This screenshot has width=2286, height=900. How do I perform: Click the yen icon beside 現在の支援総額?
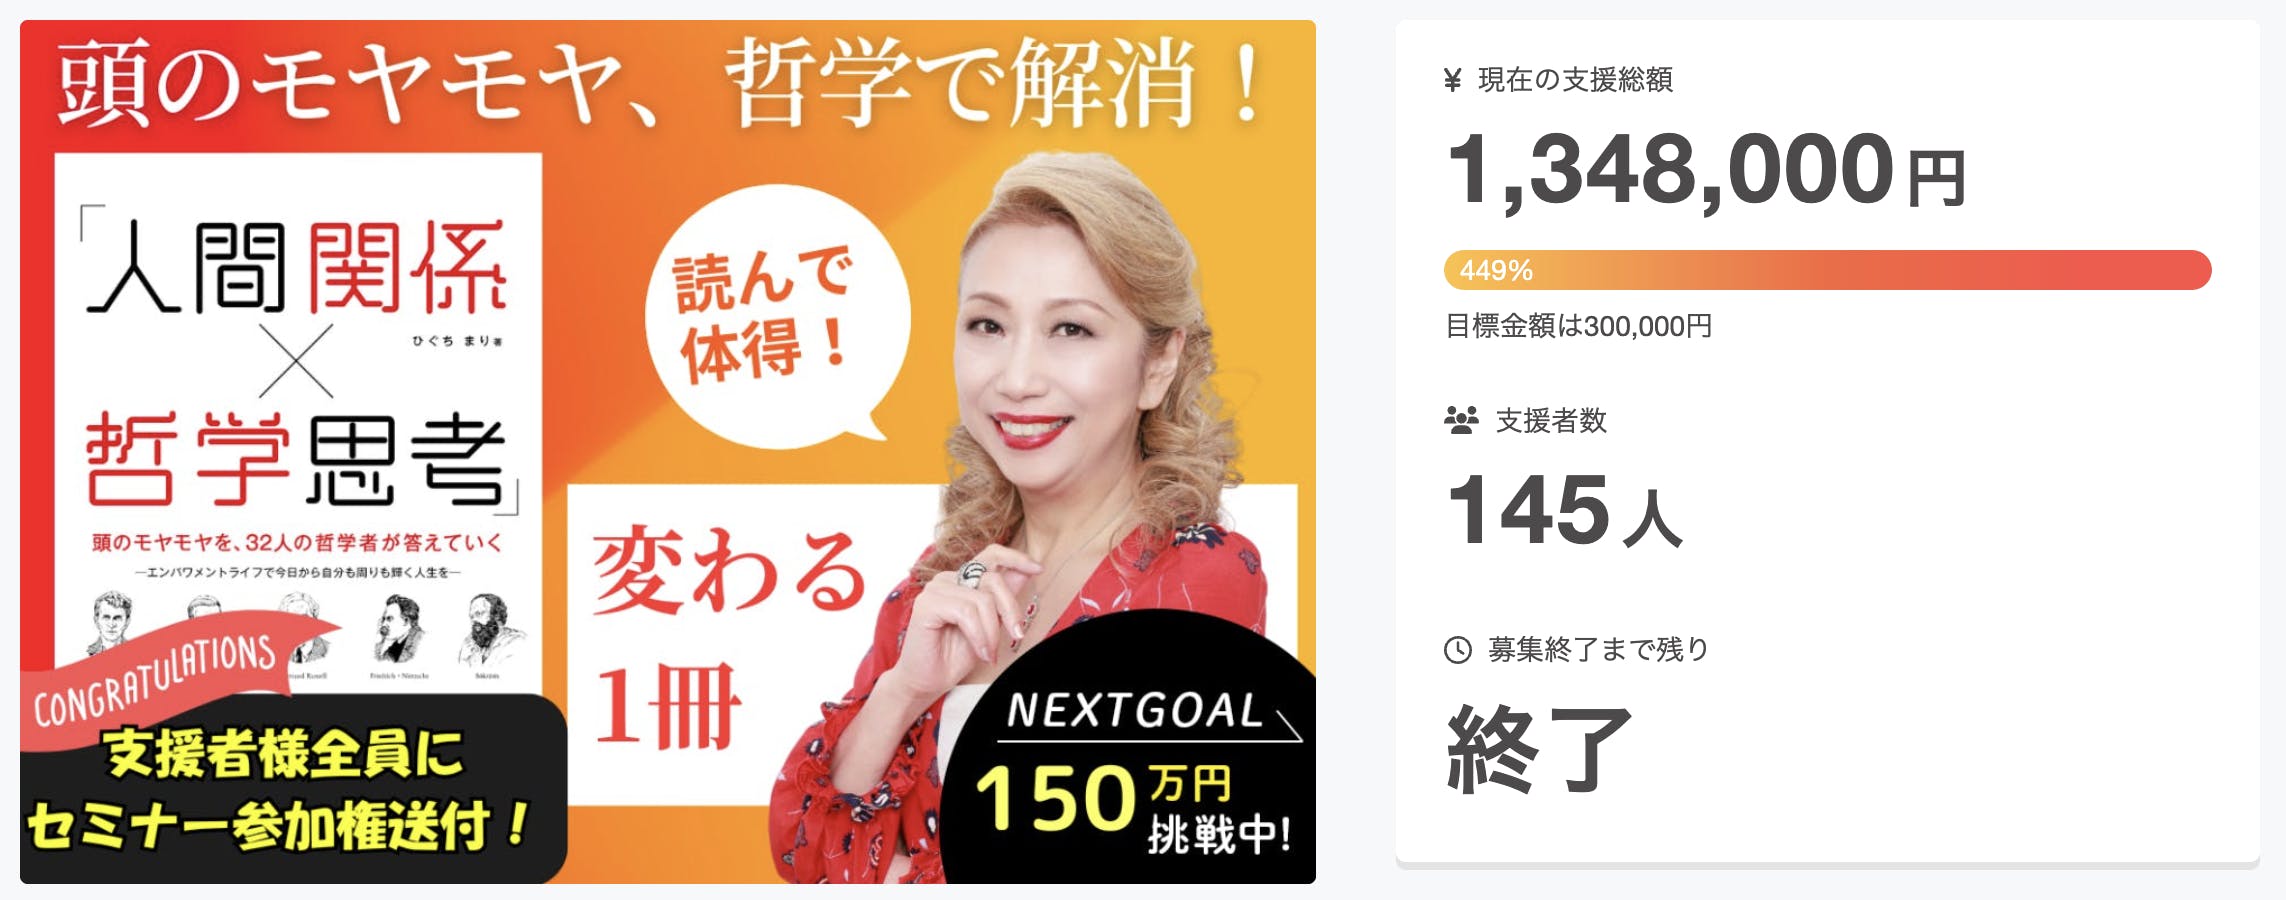[1453, 80]
